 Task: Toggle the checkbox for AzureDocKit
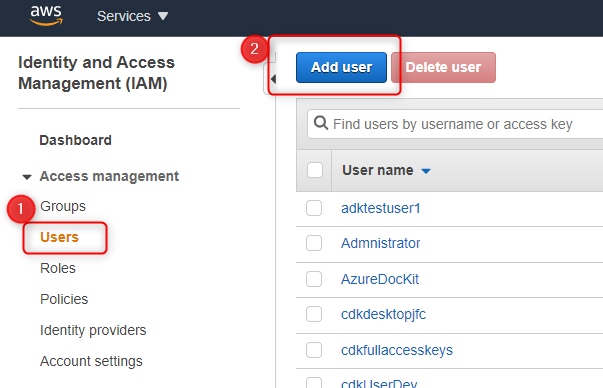pos(314,279)
